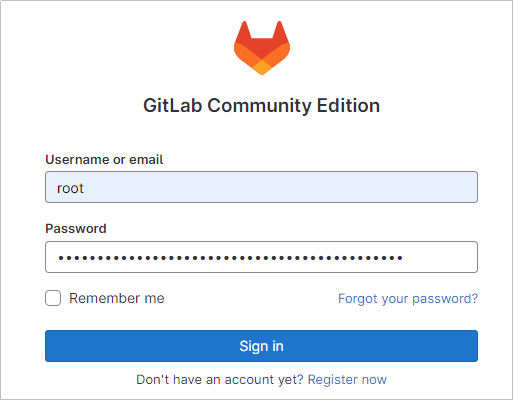Click the "Username or email" label
Image resolution: width=513 pixels, height=400 pixels.
coord(104,160)
